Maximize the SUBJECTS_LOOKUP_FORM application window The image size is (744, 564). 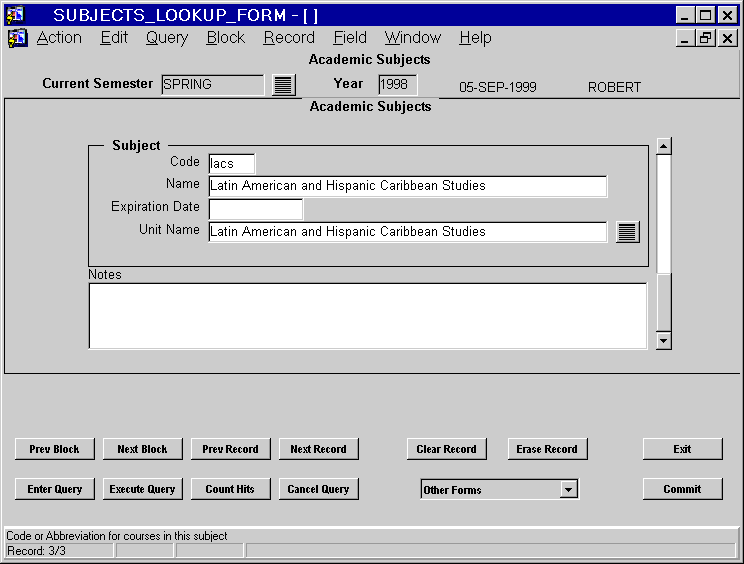705,15
